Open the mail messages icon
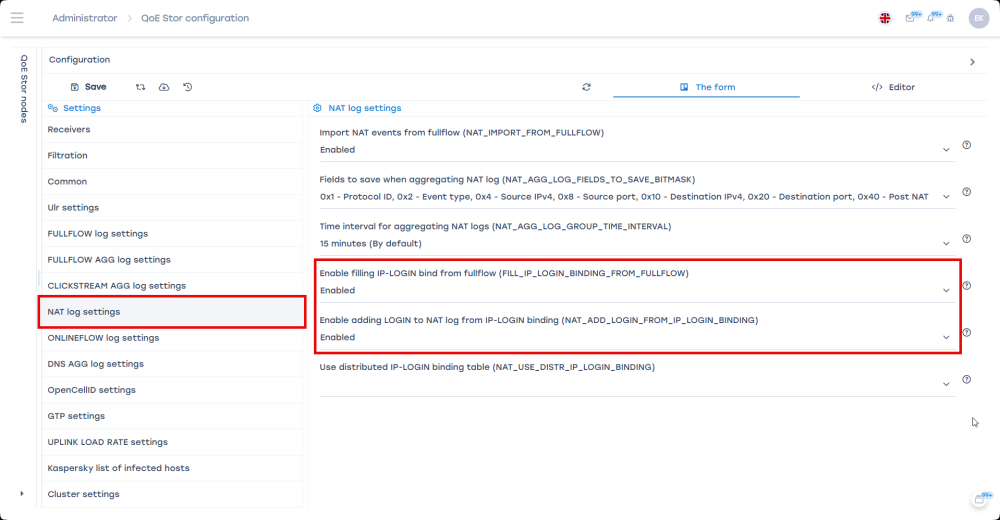 coord(908,18)
